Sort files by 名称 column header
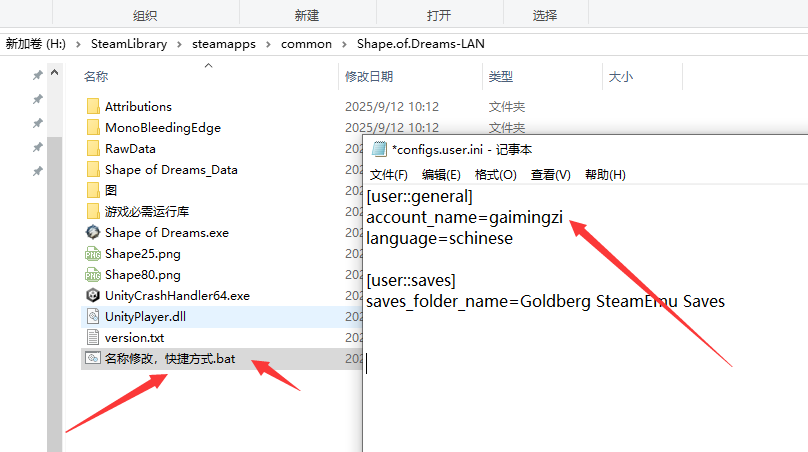The height and width of the screenshot is (452, 808). click(96, 77)
